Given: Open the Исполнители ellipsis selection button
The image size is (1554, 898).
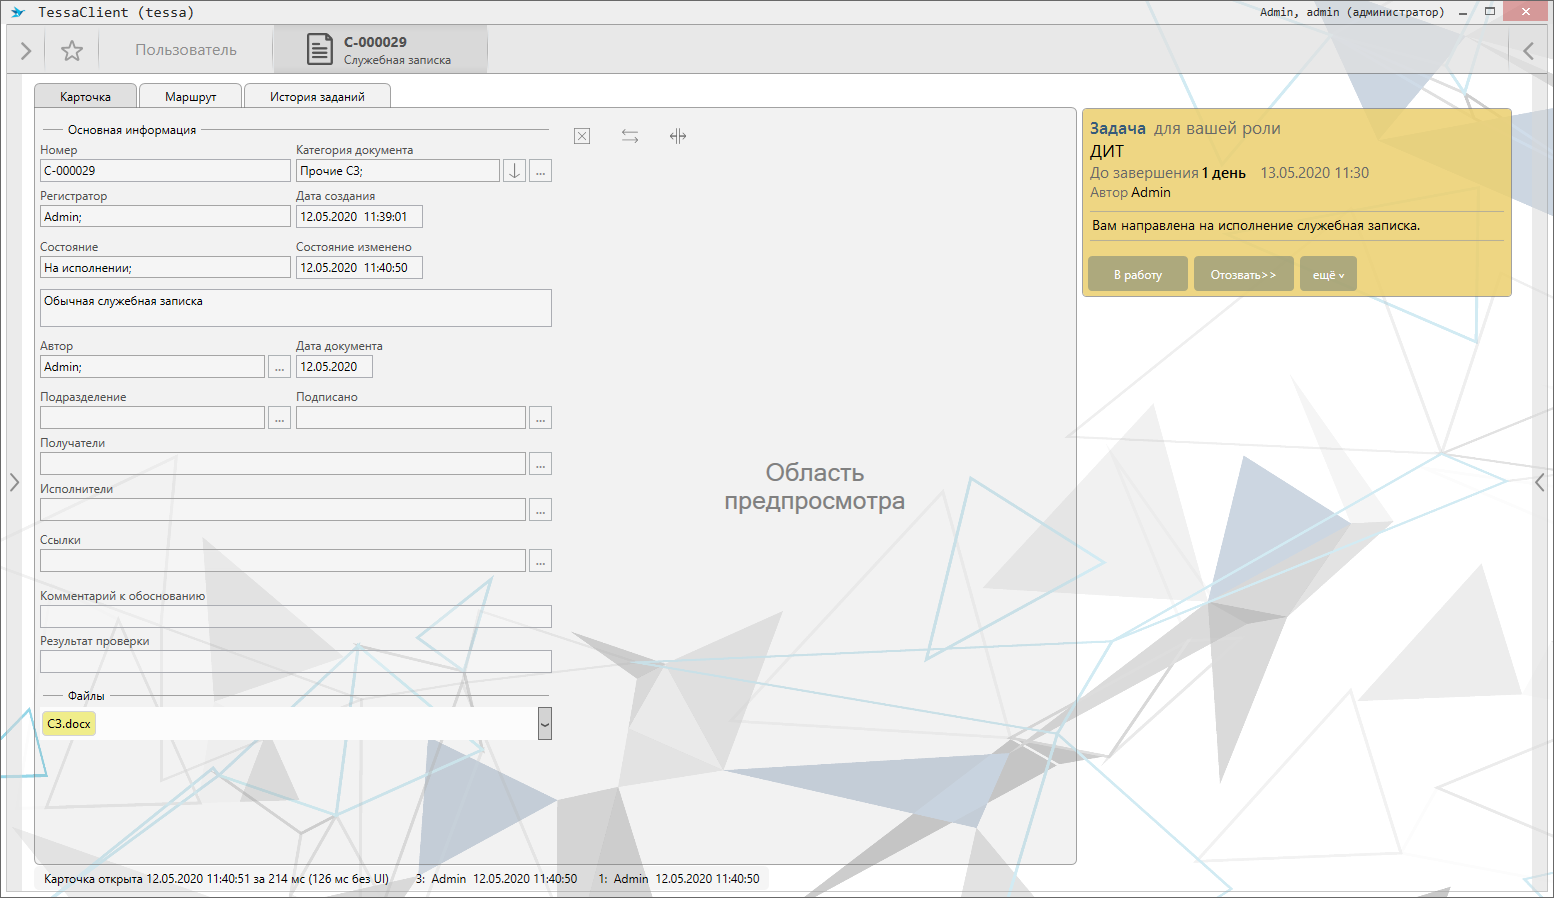Looking at the screenshot, I should [540, 510].
